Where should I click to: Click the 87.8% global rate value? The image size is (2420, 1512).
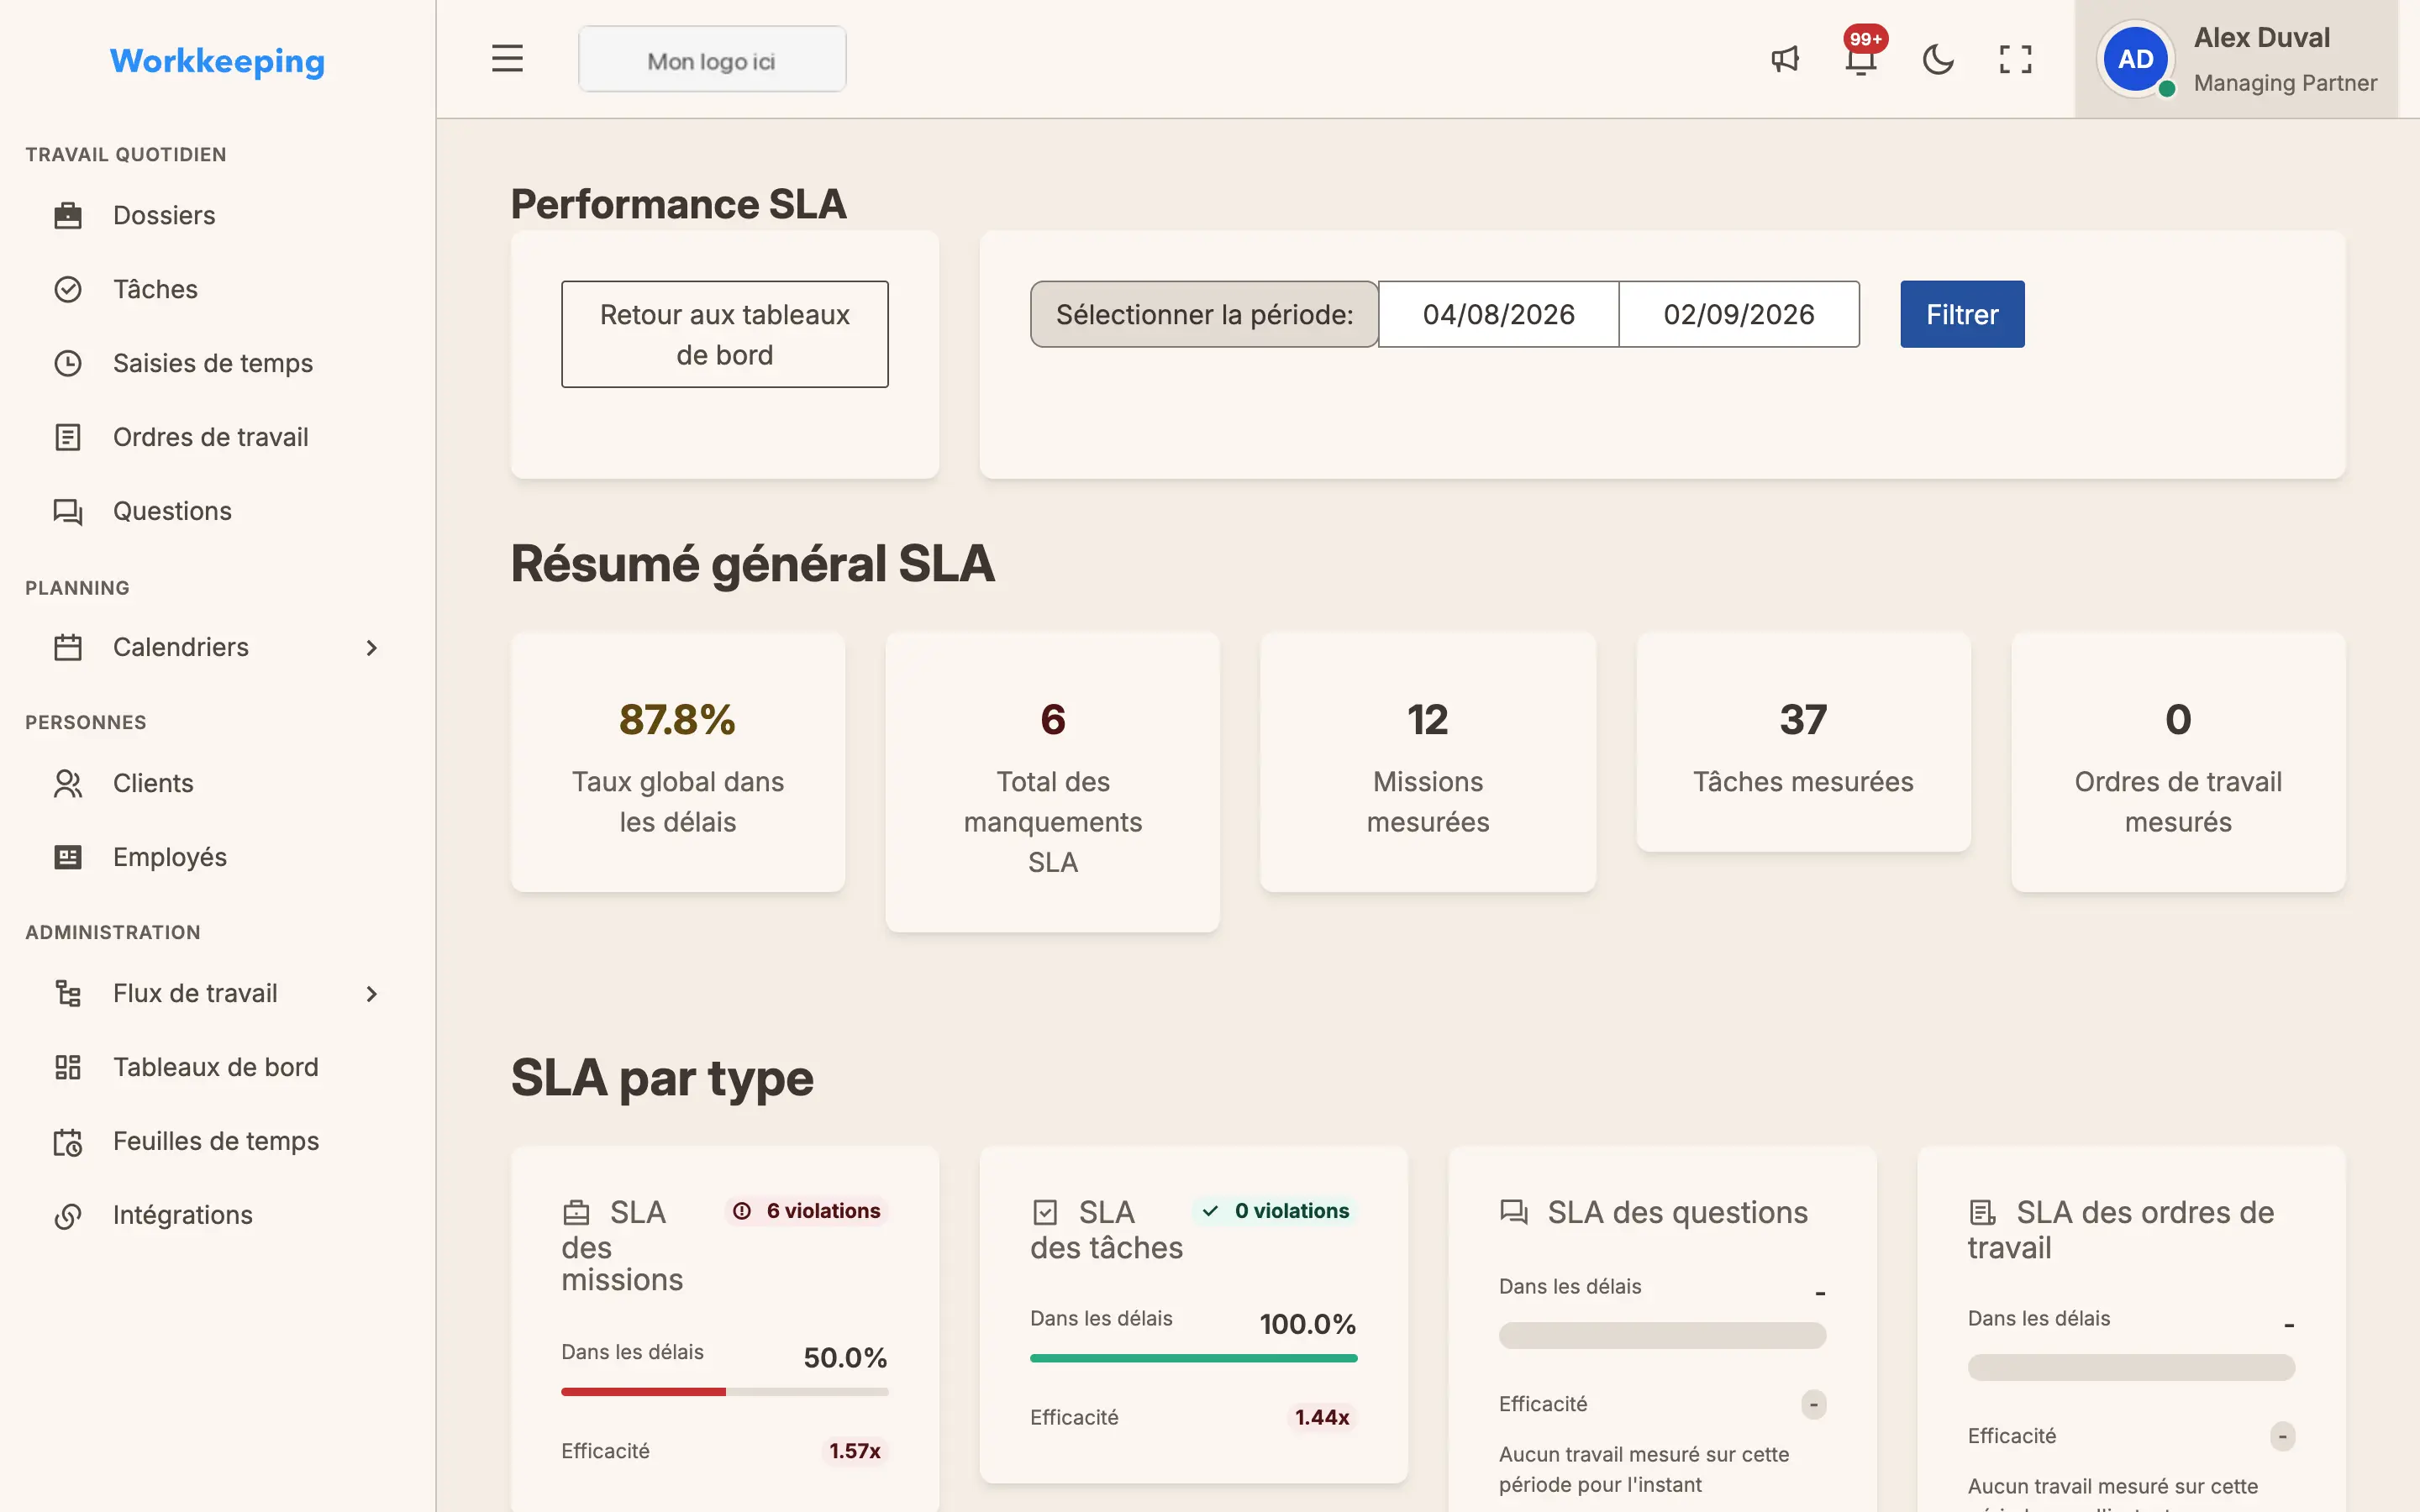pyautogui.click(x=677, y=719)
